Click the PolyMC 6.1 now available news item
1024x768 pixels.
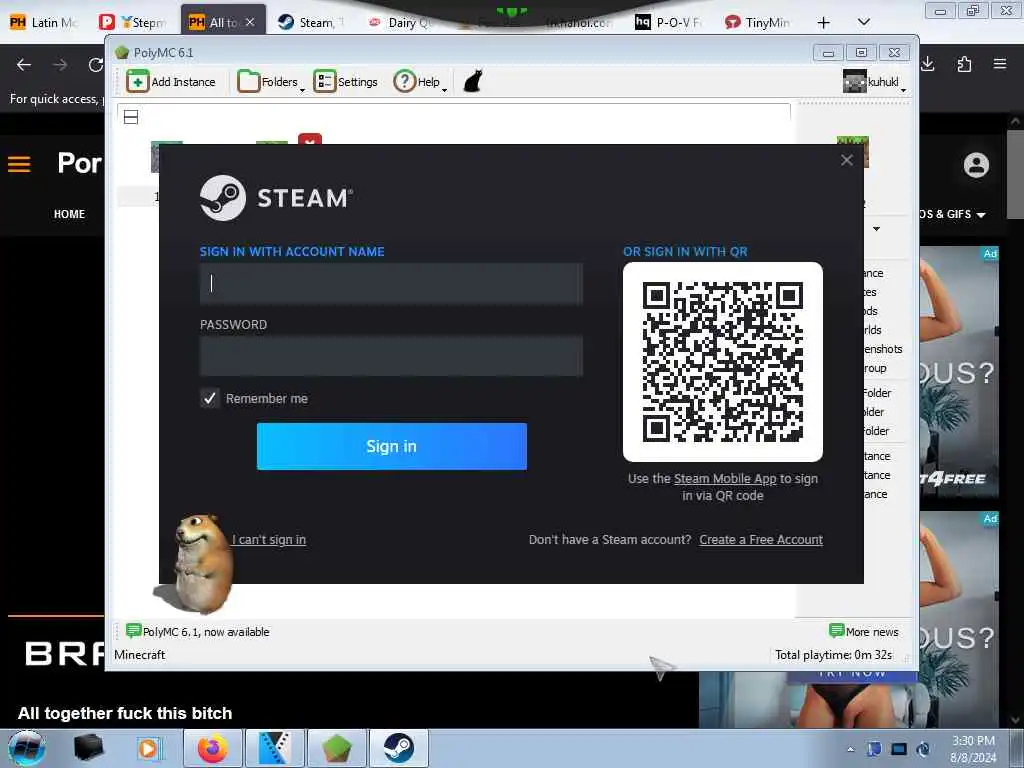tap(197, 632)
